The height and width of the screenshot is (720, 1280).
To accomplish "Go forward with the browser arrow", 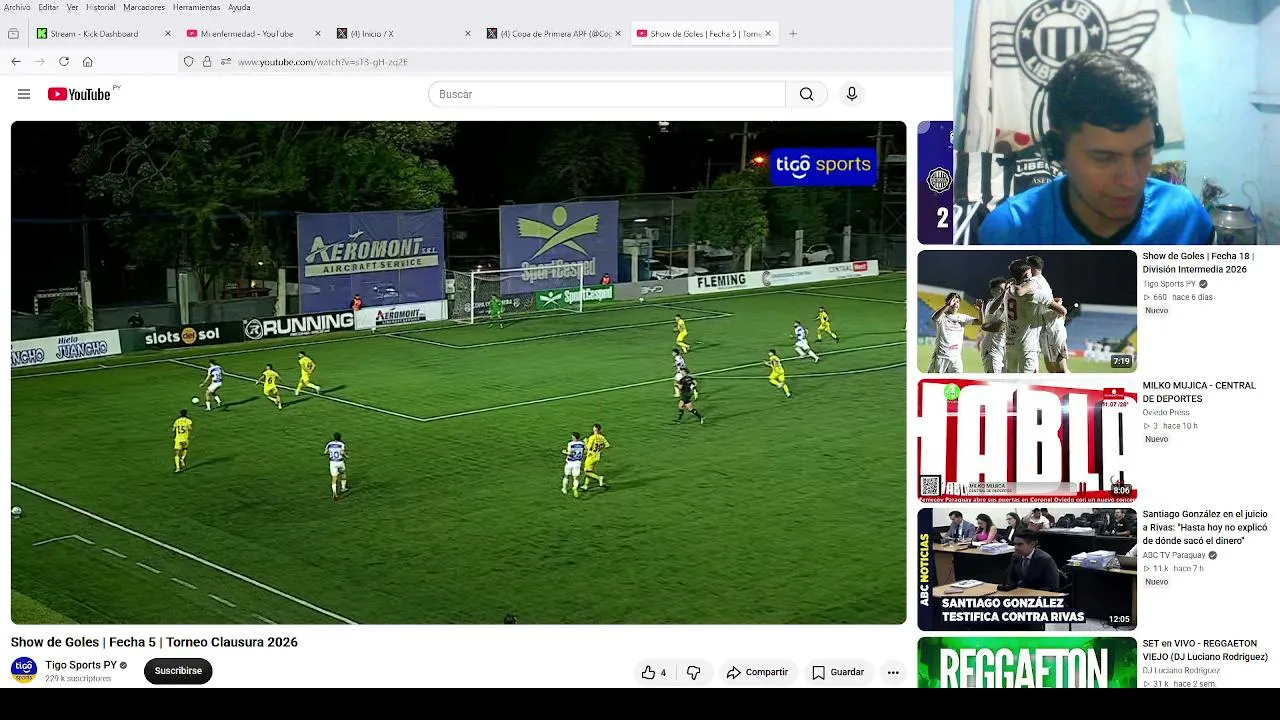I will click(x=40, y=62).
